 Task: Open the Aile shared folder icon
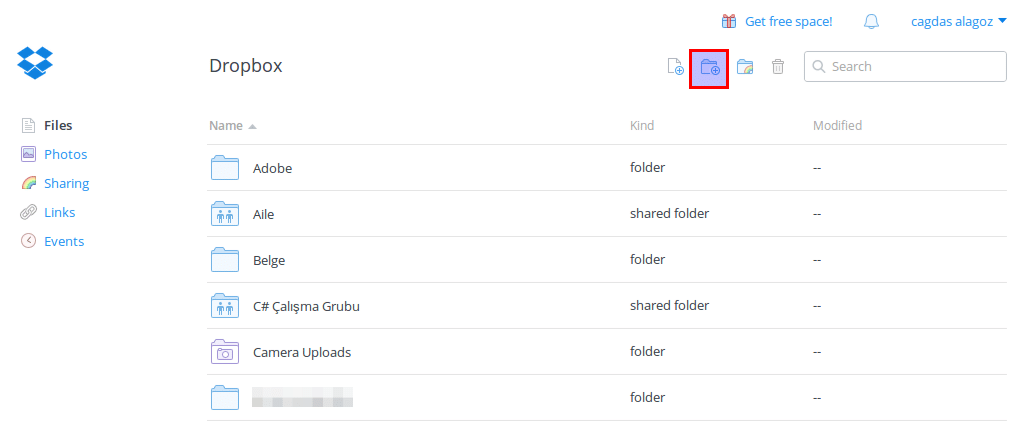225,214
